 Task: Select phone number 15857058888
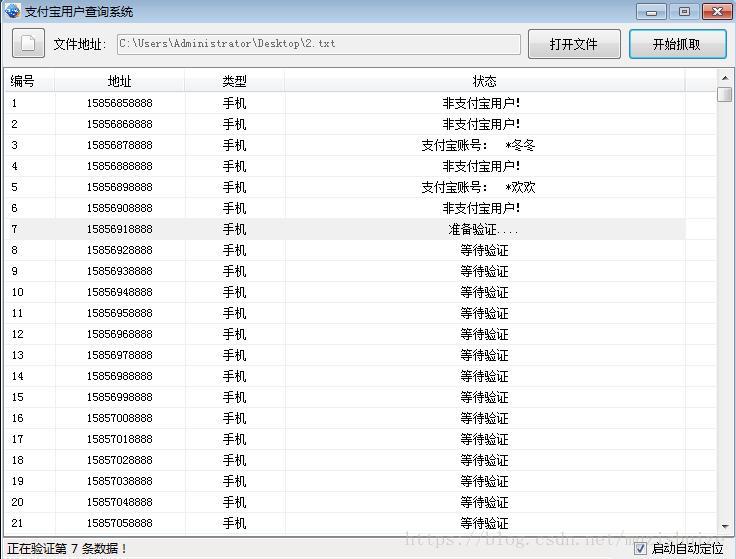(120, 523)
